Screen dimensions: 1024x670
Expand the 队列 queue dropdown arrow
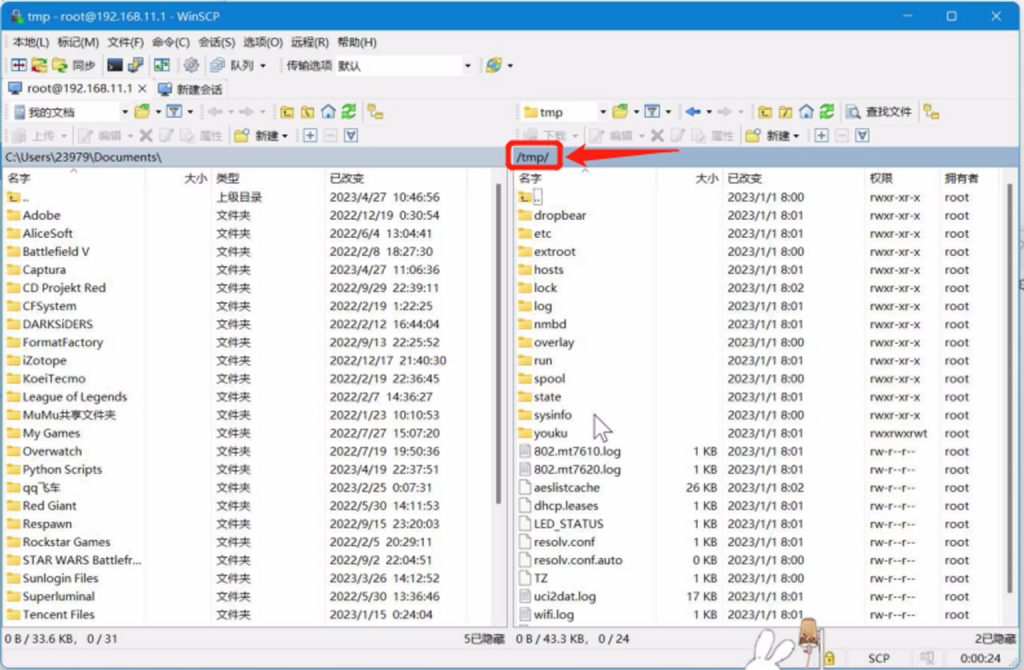tap(263, 66)
